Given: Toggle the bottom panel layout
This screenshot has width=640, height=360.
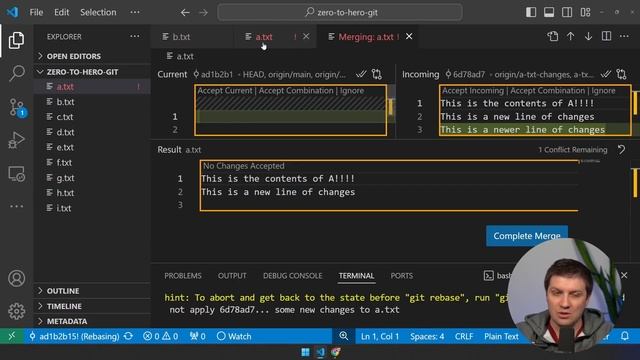Looking at the screenshot, I should pyautogui.click(x=549, y=12).
